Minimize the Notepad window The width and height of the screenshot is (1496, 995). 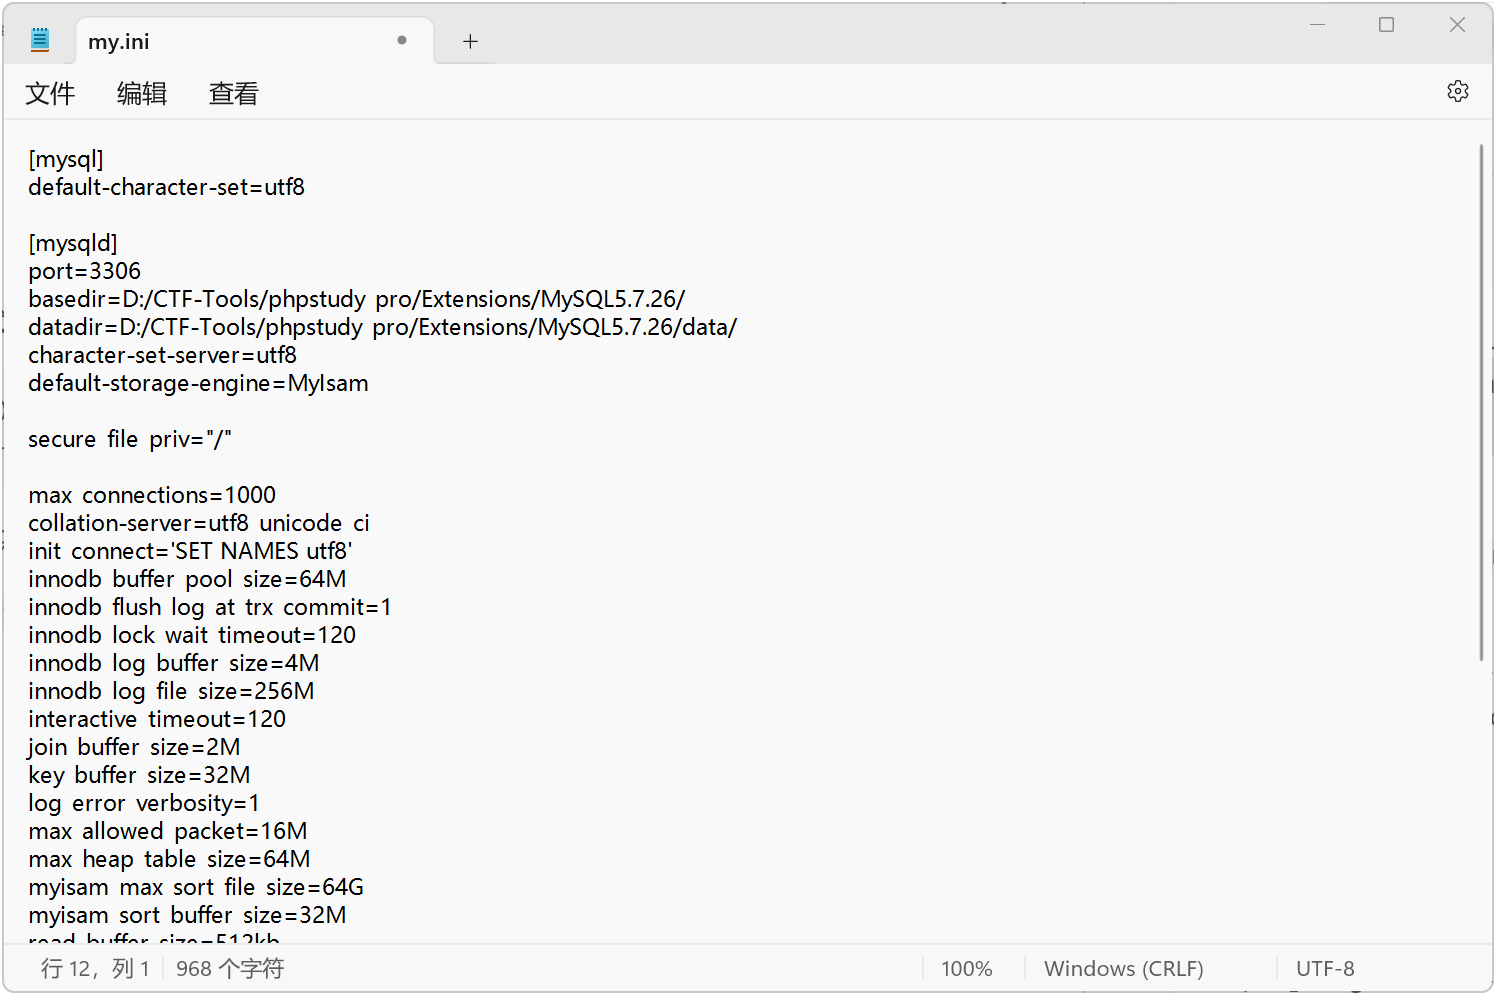click(1317, 25)
